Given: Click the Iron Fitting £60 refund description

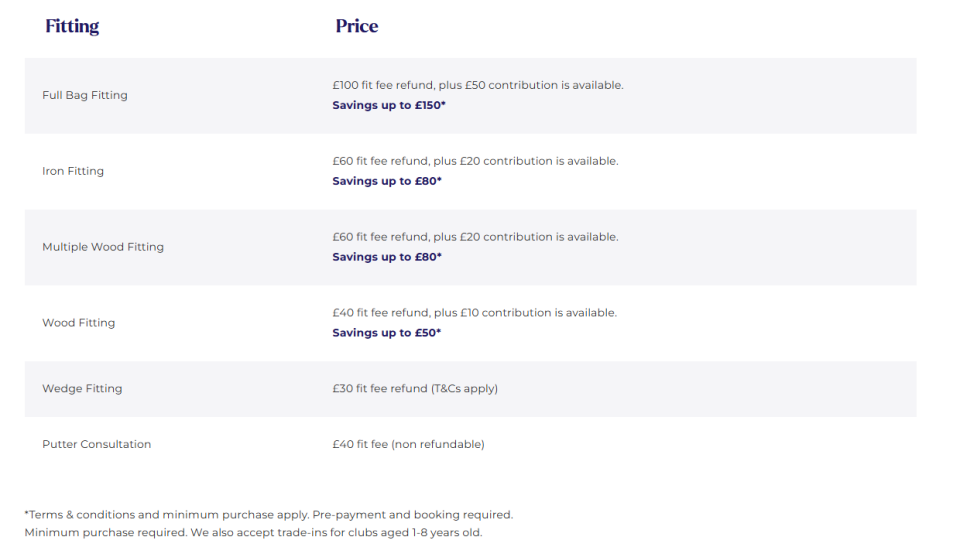Looking at the screenshot, I should 475,161.
